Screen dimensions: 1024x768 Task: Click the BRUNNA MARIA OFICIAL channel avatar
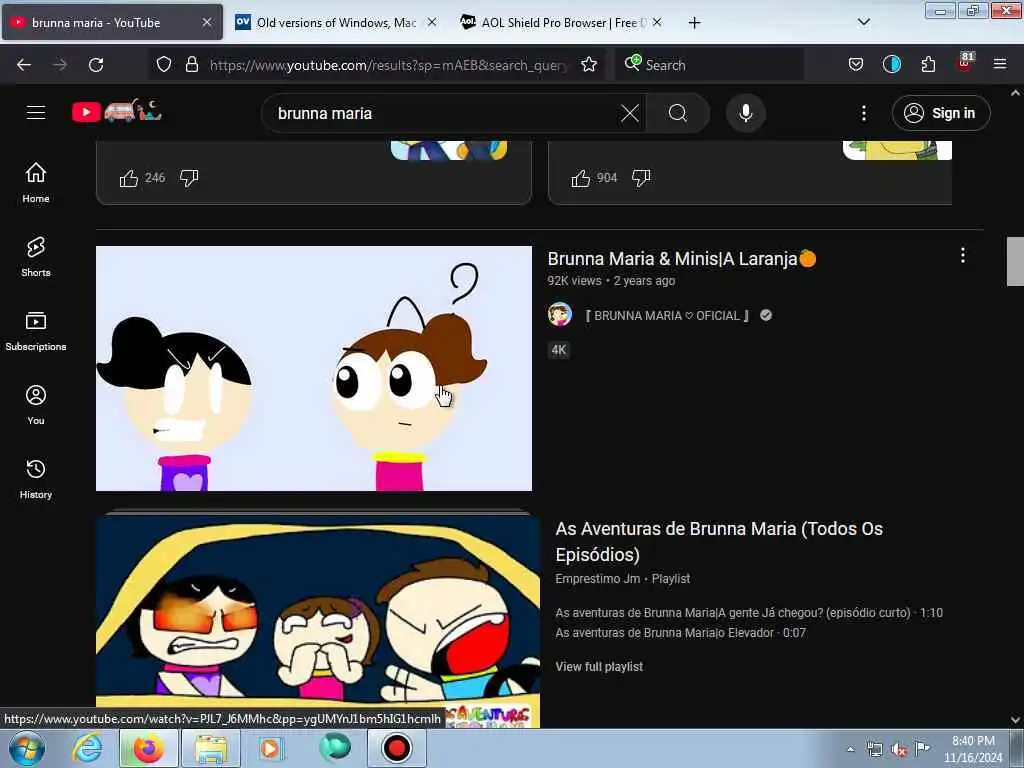[x=560, y=315]
